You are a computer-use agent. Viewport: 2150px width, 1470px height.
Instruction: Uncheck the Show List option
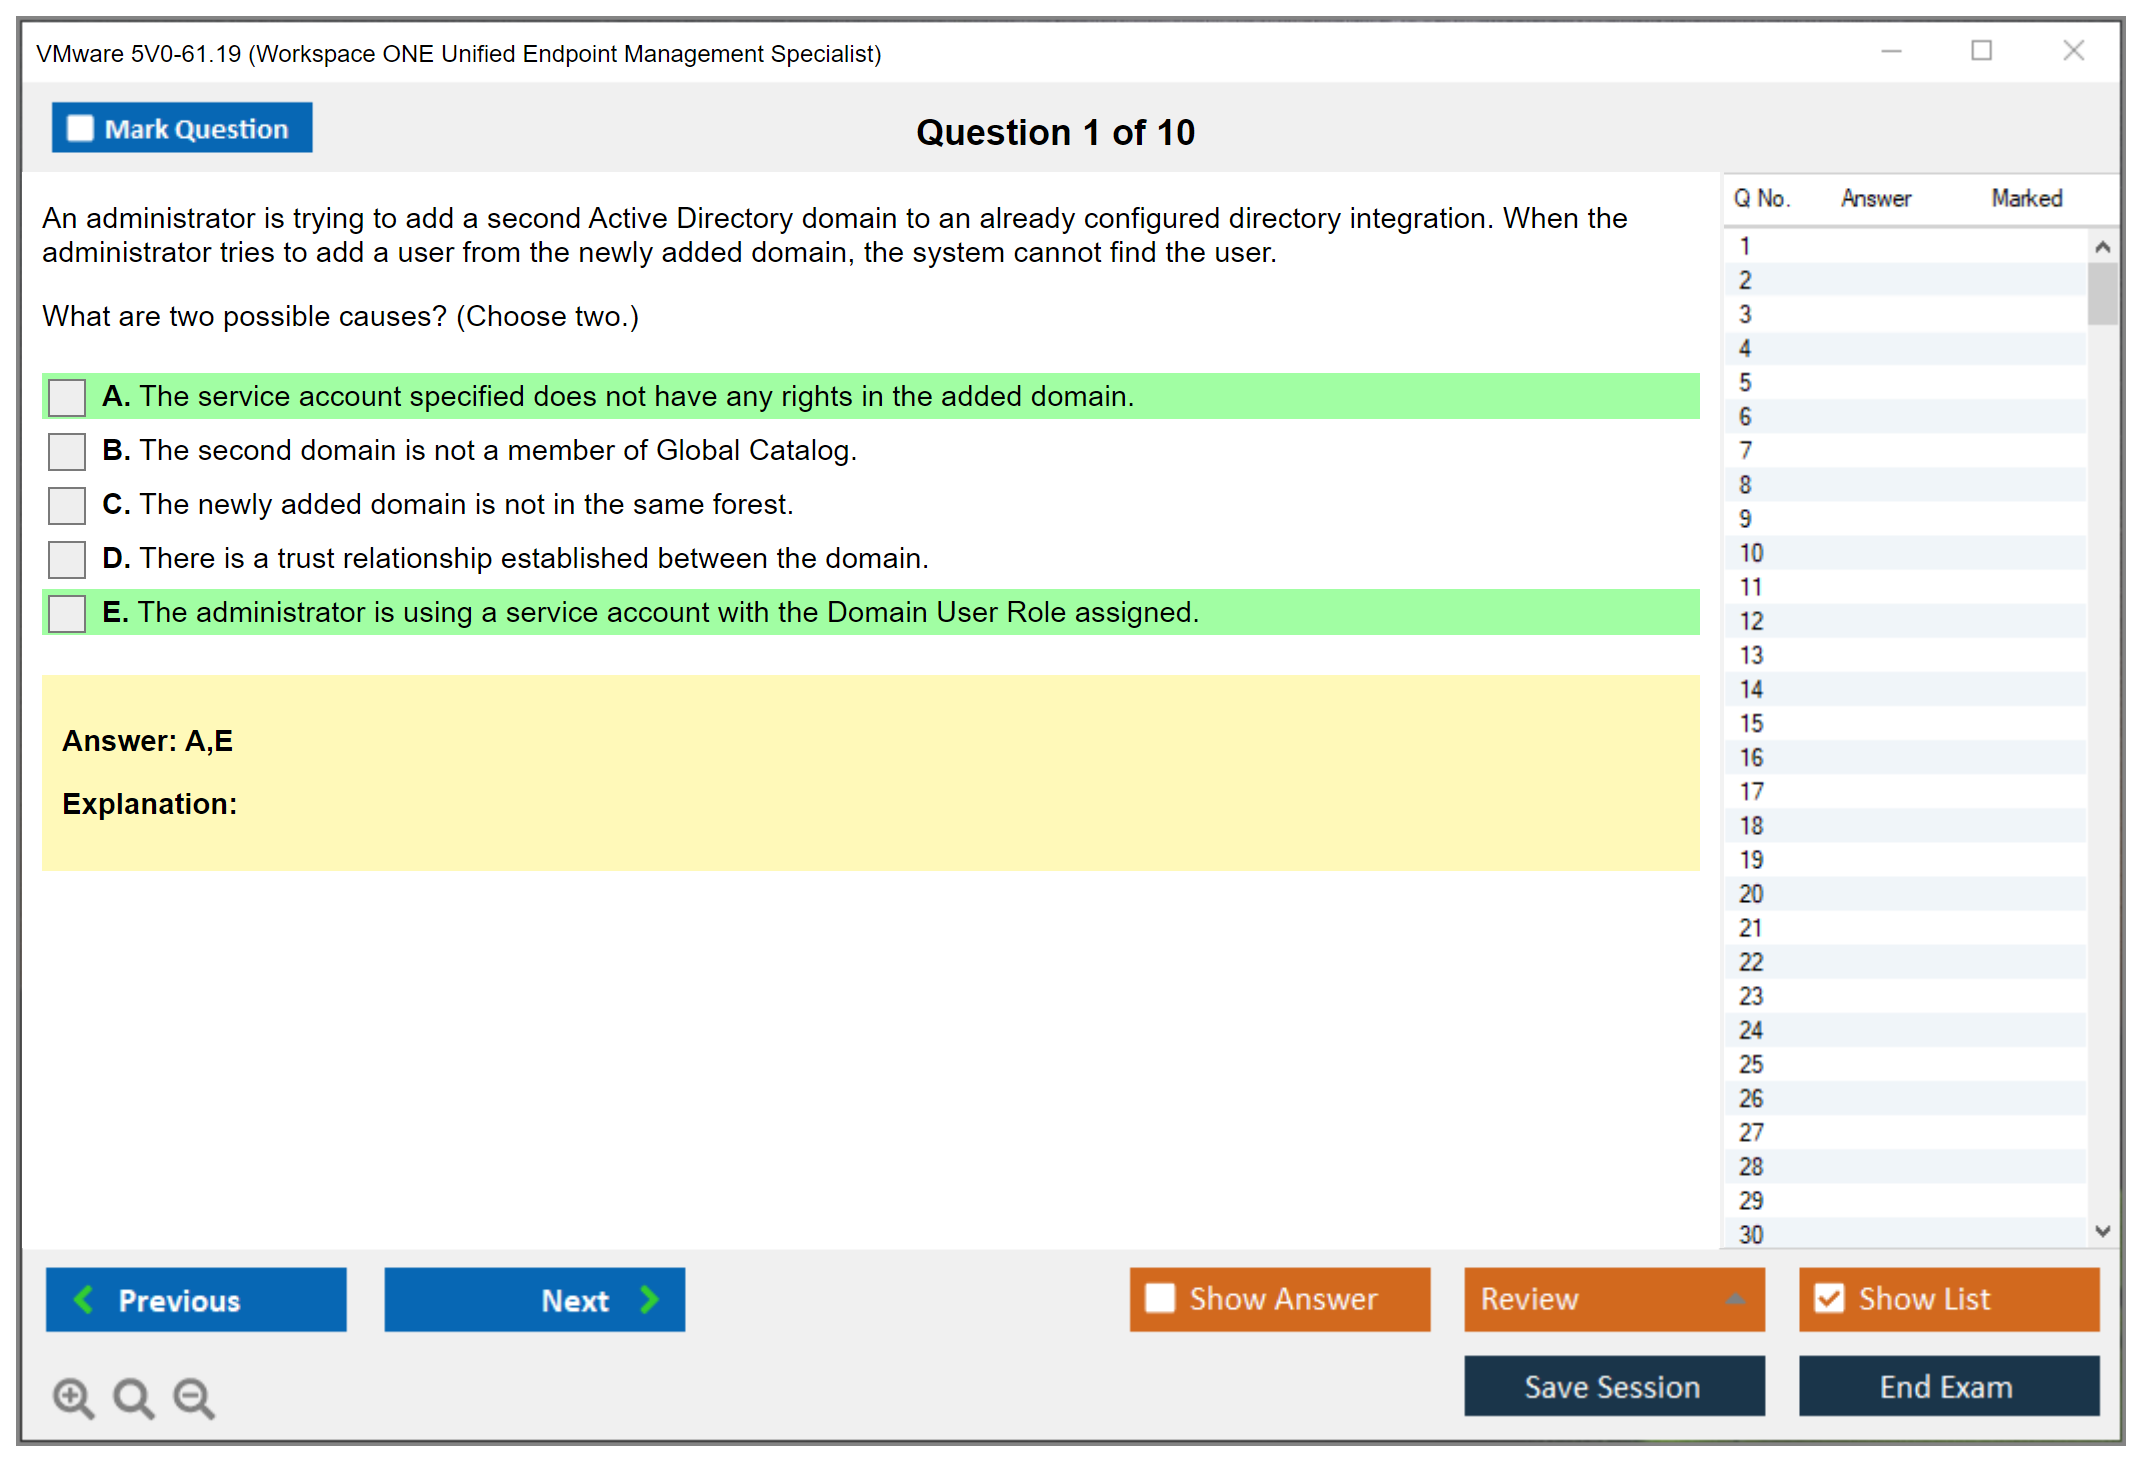[1829, 1298]
